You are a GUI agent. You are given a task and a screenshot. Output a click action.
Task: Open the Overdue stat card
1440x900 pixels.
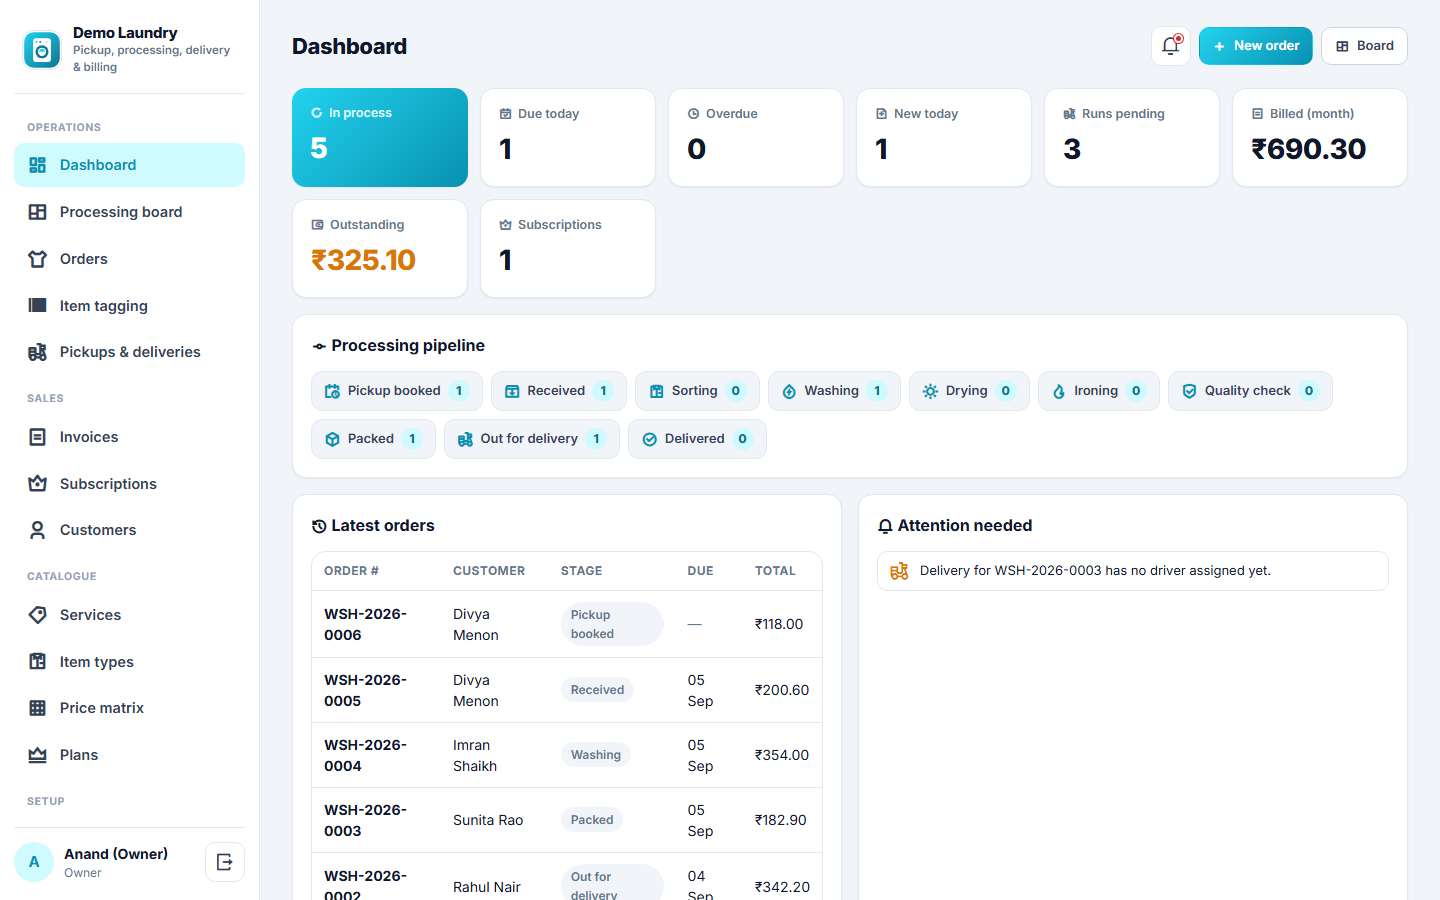point(756,137)
